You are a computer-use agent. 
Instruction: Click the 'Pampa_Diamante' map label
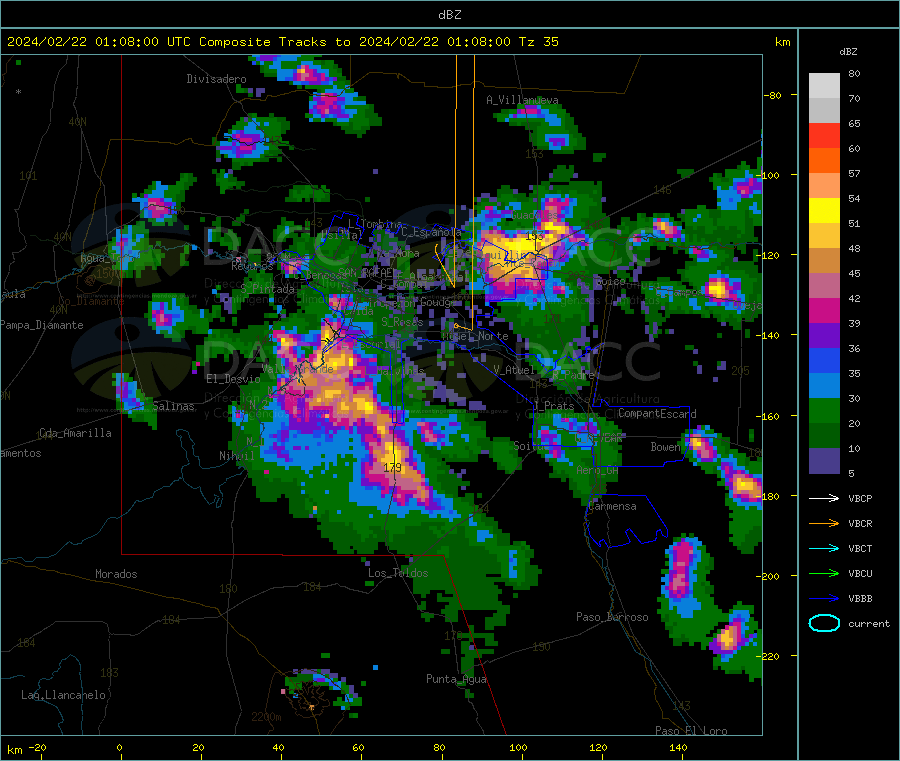point(42,325)
